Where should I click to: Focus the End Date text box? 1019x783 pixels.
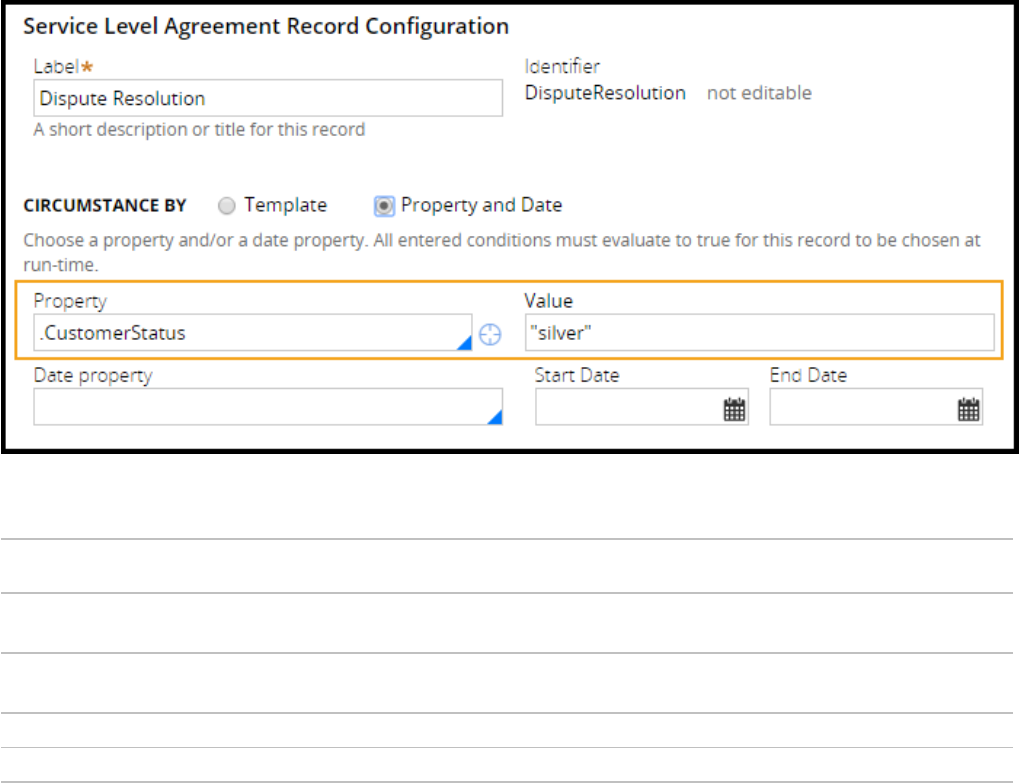tap(862, 408)
